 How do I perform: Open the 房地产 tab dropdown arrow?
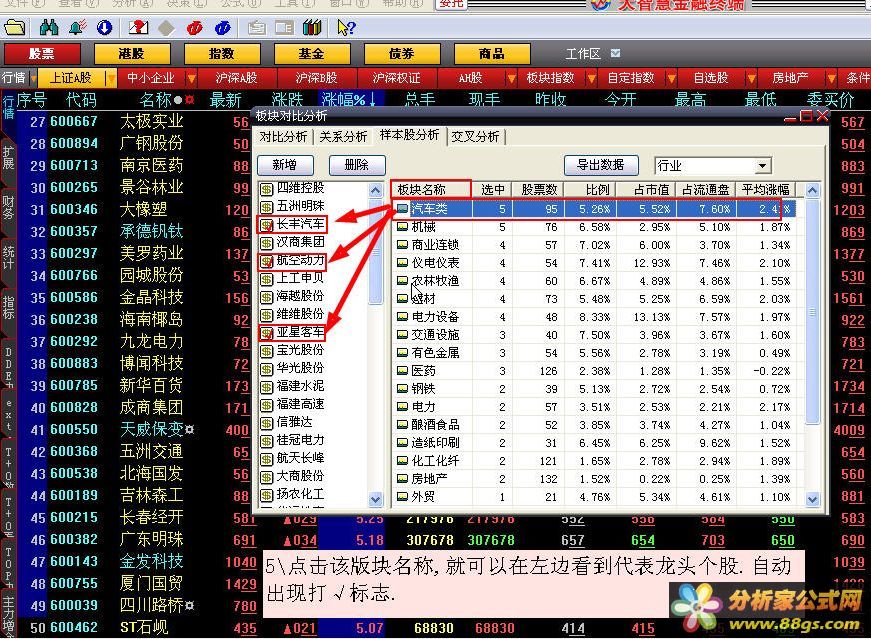(x=832, y=78)
